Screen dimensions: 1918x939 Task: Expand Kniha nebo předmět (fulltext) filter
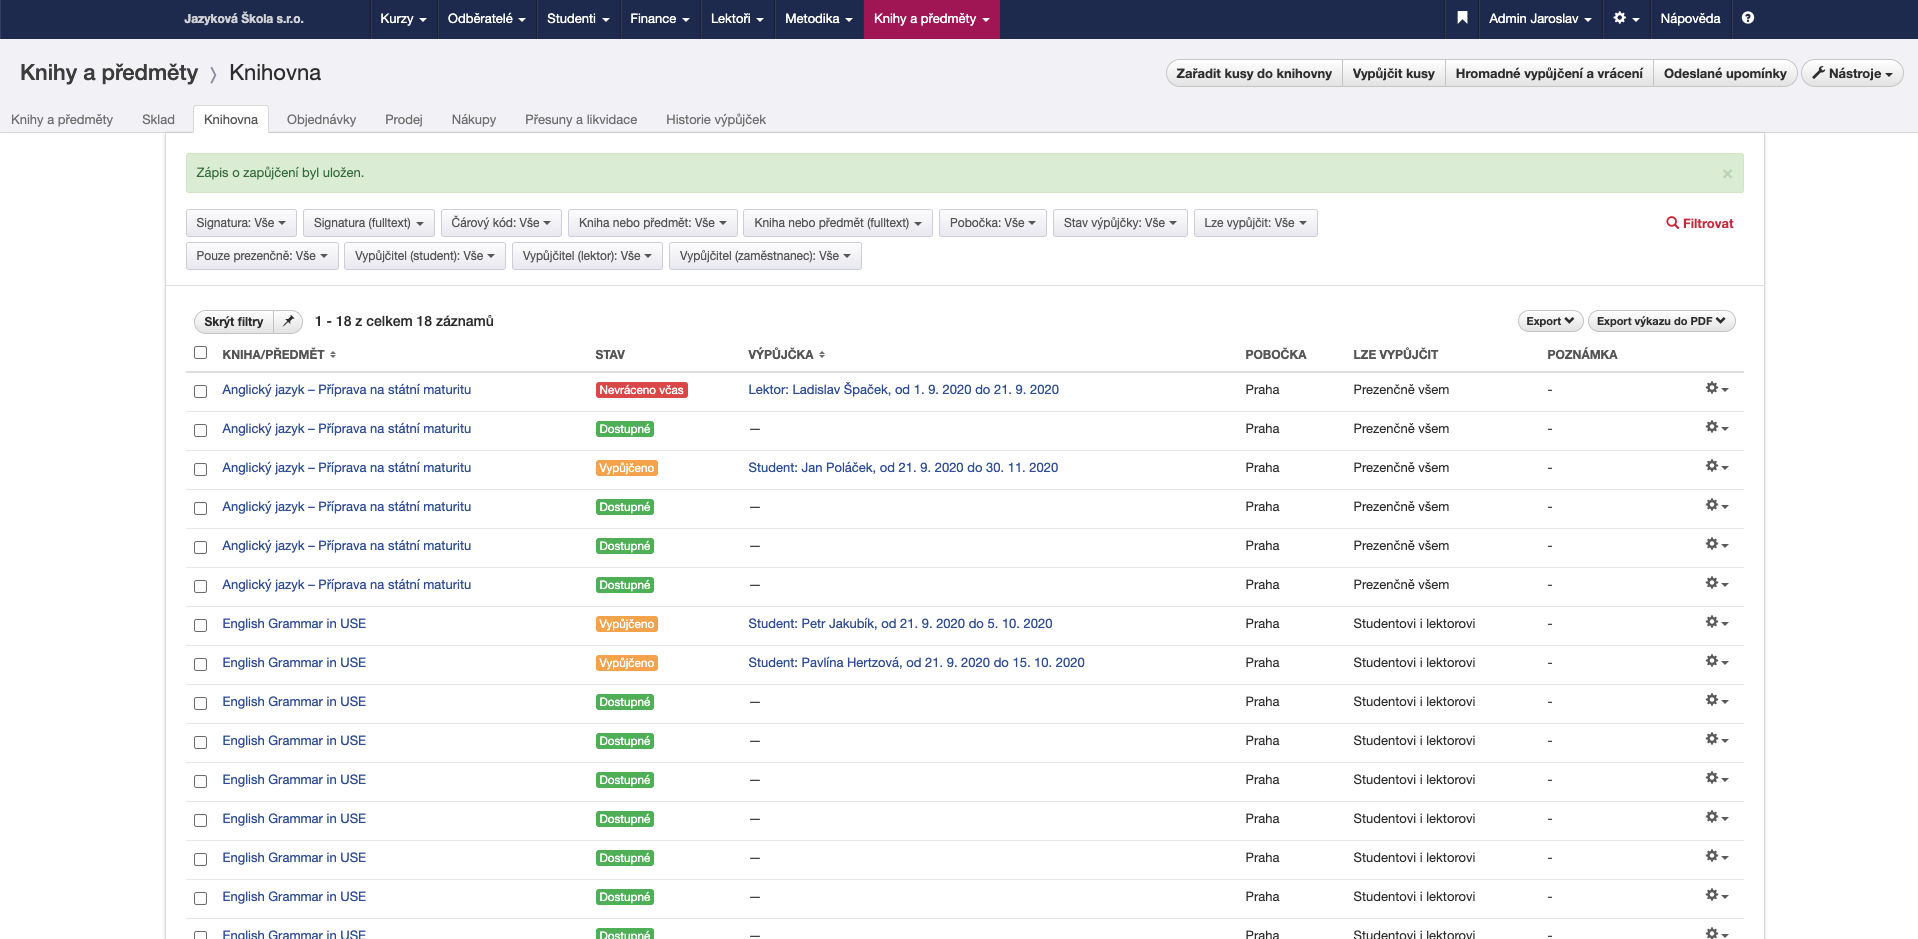838,223
